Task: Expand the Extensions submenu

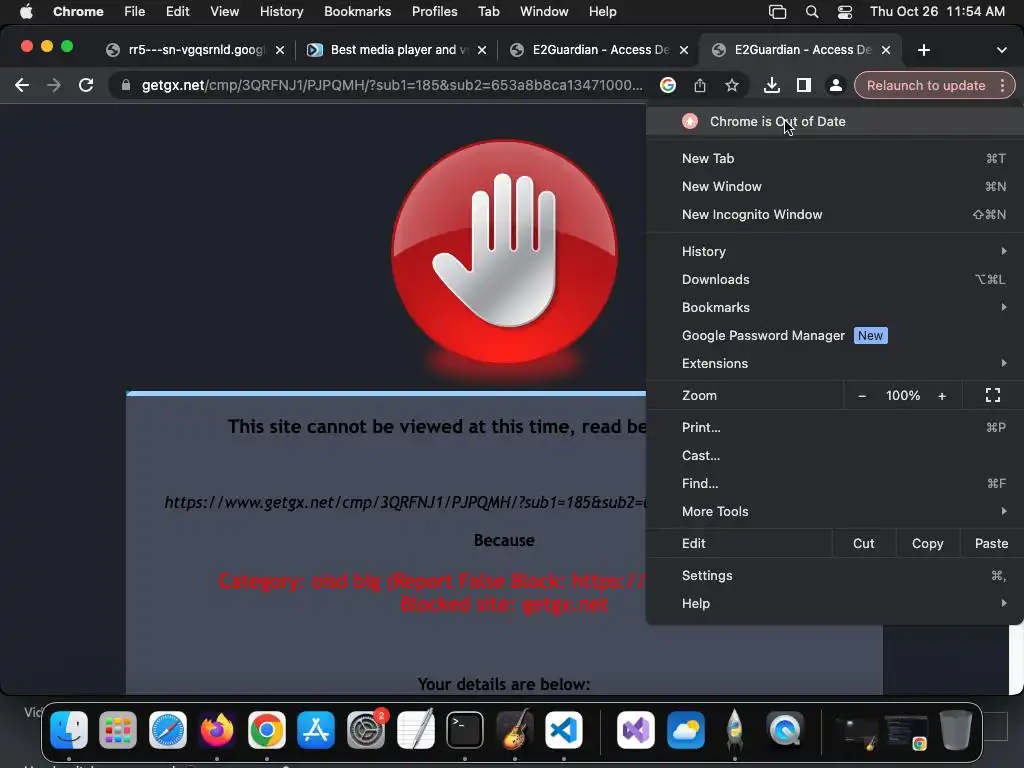Action: coord(835,364)
